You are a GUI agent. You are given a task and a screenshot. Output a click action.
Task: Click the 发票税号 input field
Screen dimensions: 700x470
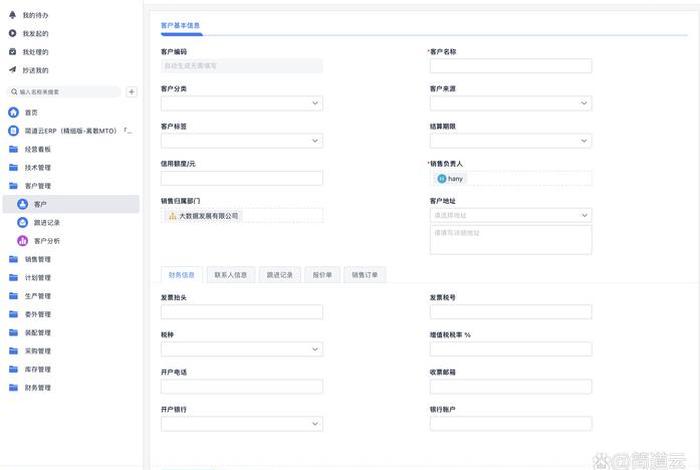click(x=511, y=312)
